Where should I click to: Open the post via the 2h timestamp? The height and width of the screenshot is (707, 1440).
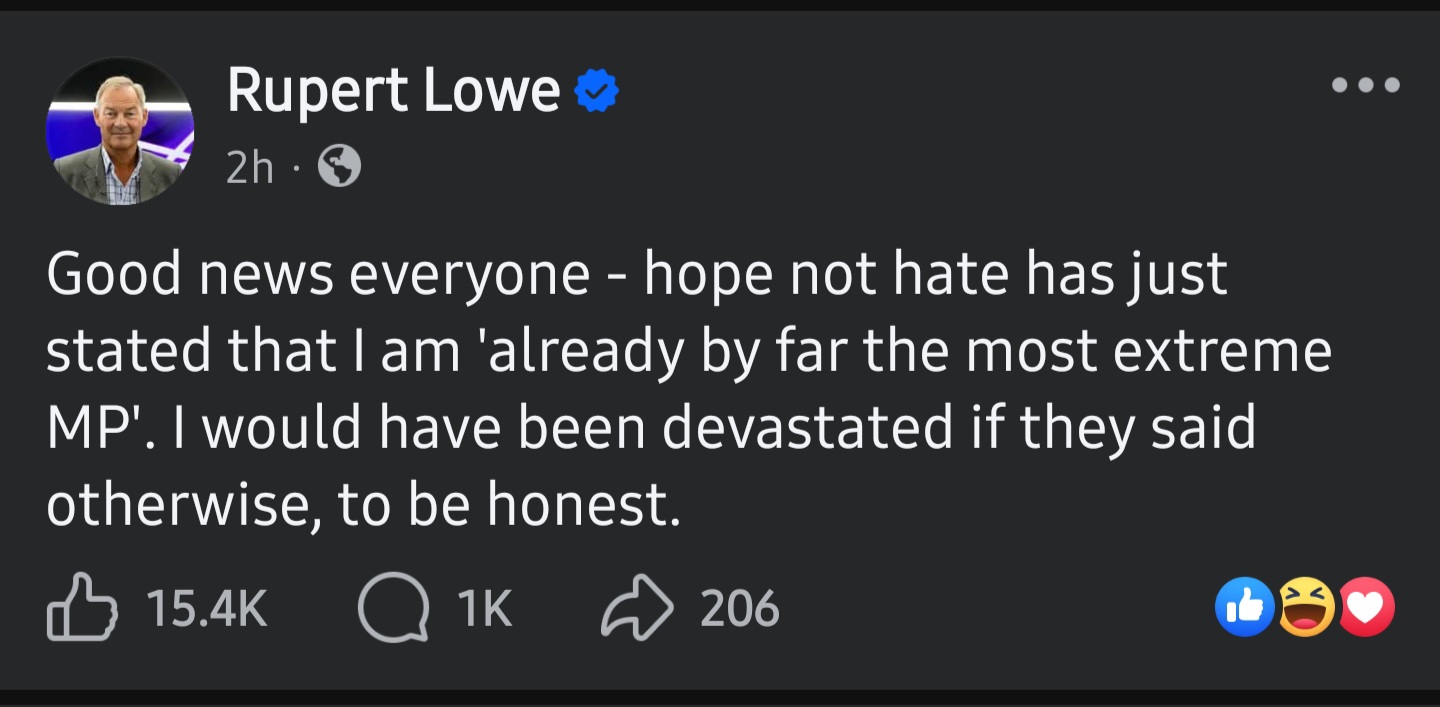tap(249, 168)
